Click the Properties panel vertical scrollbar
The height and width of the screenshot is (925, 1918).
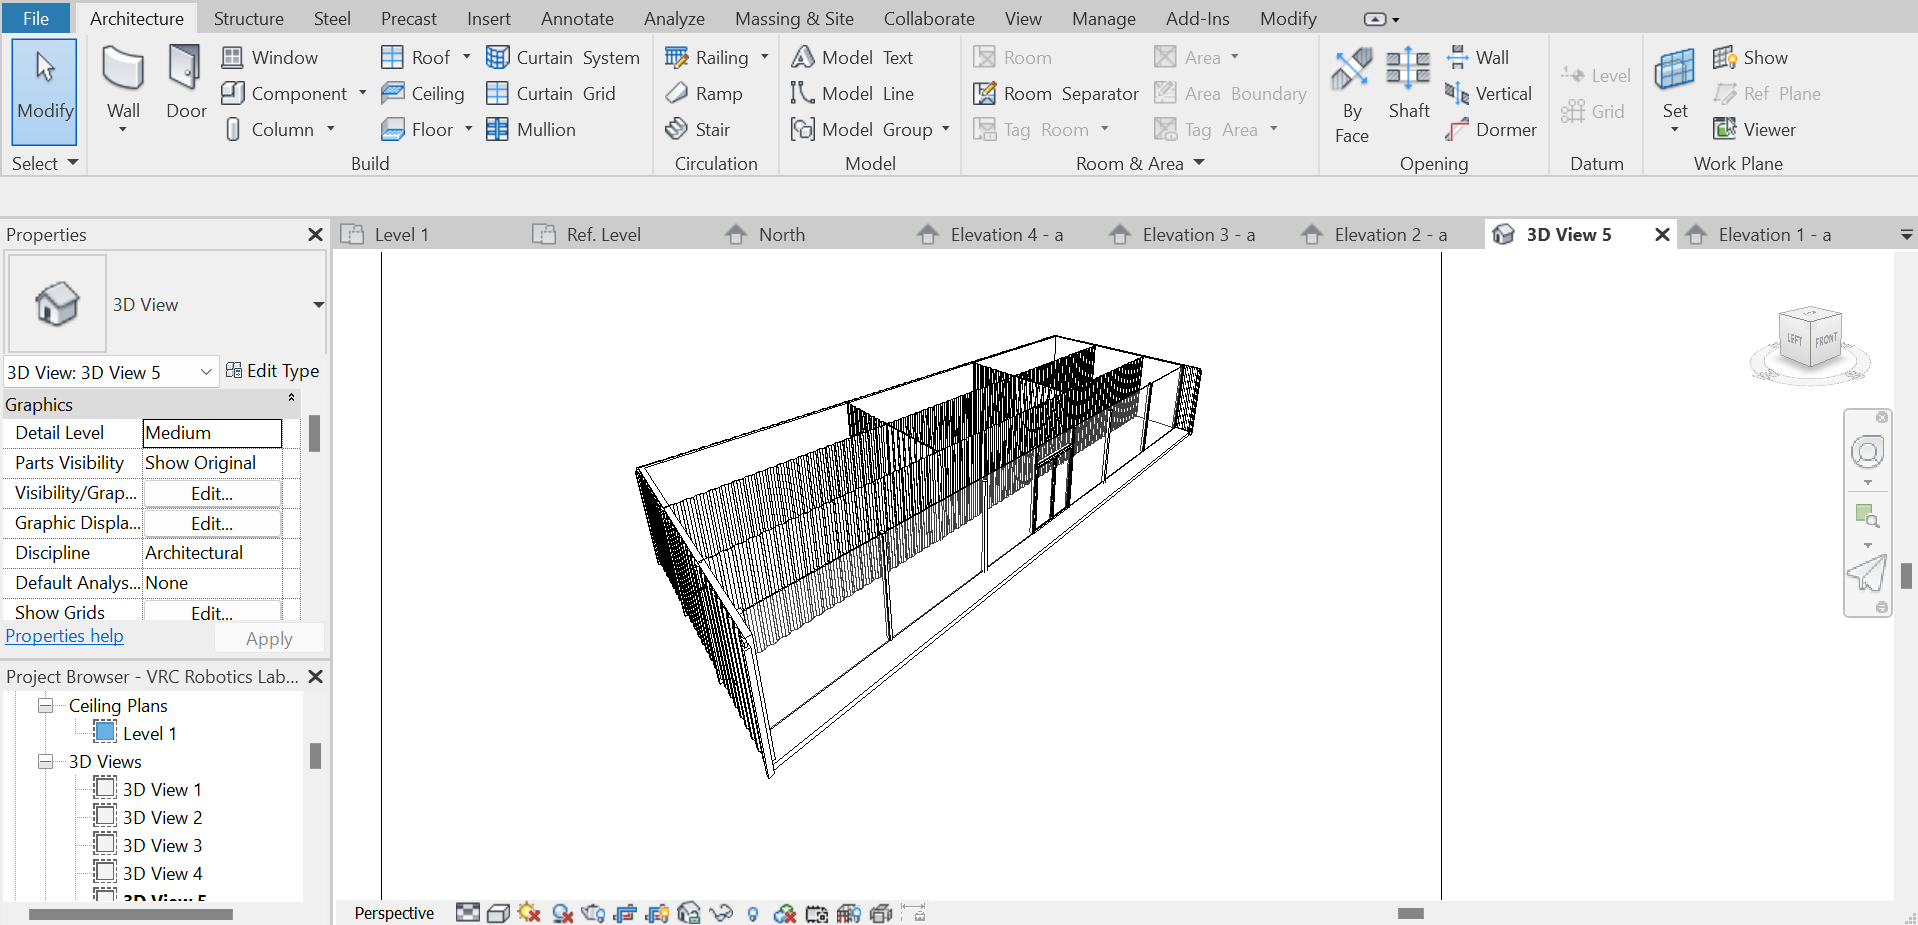[x=314, y=434]
